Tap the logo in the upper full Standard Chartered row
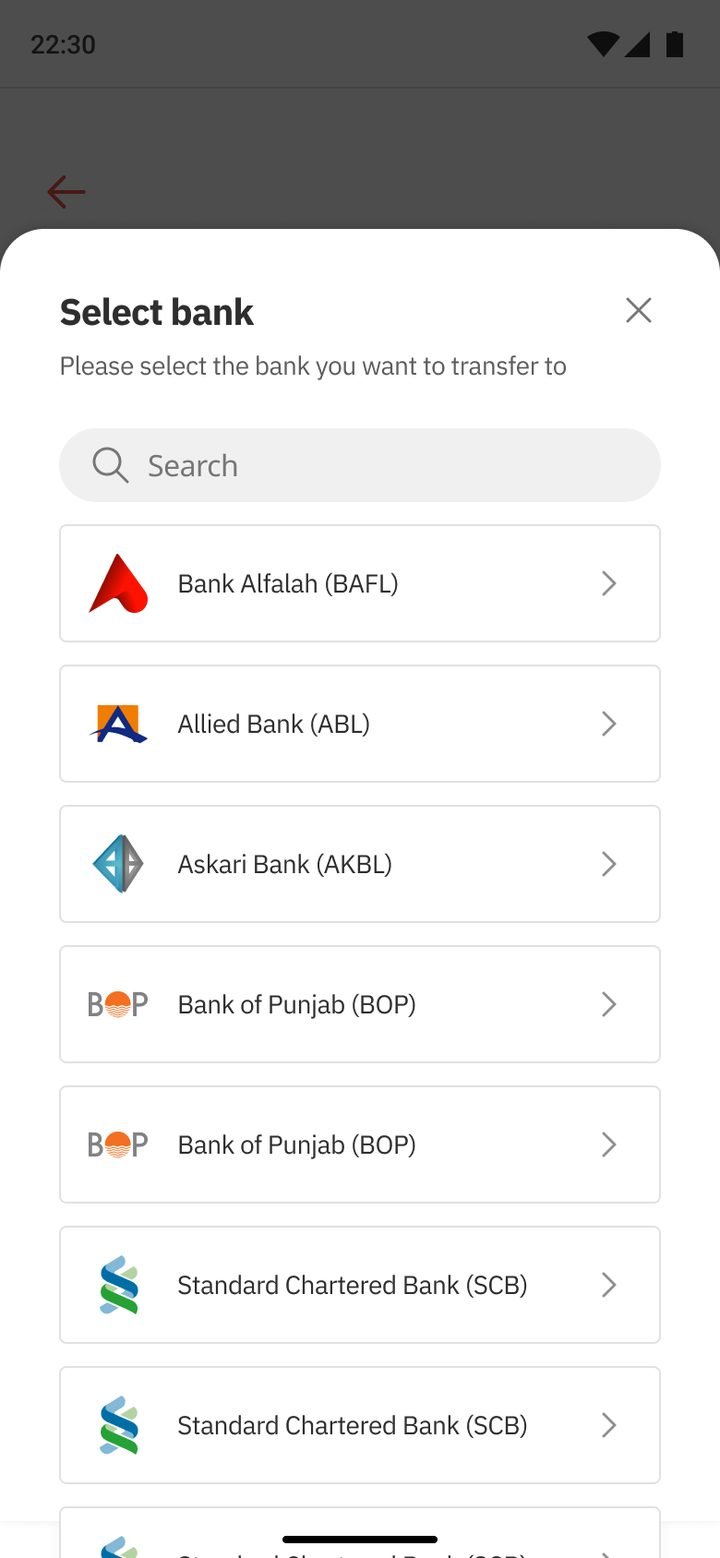Viewport: 720px width, 1558px height. (x=118, y=1284)
